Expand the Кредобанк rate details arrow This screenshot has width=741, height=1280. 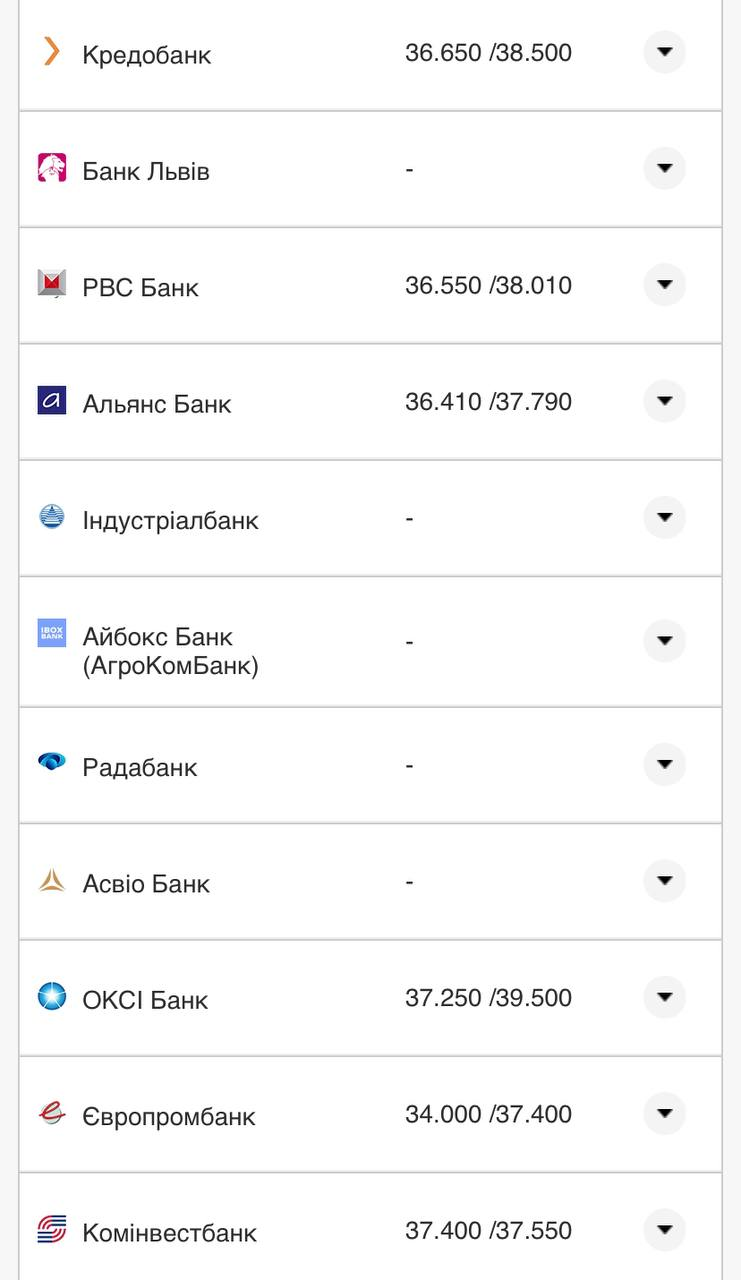[664, 52]
